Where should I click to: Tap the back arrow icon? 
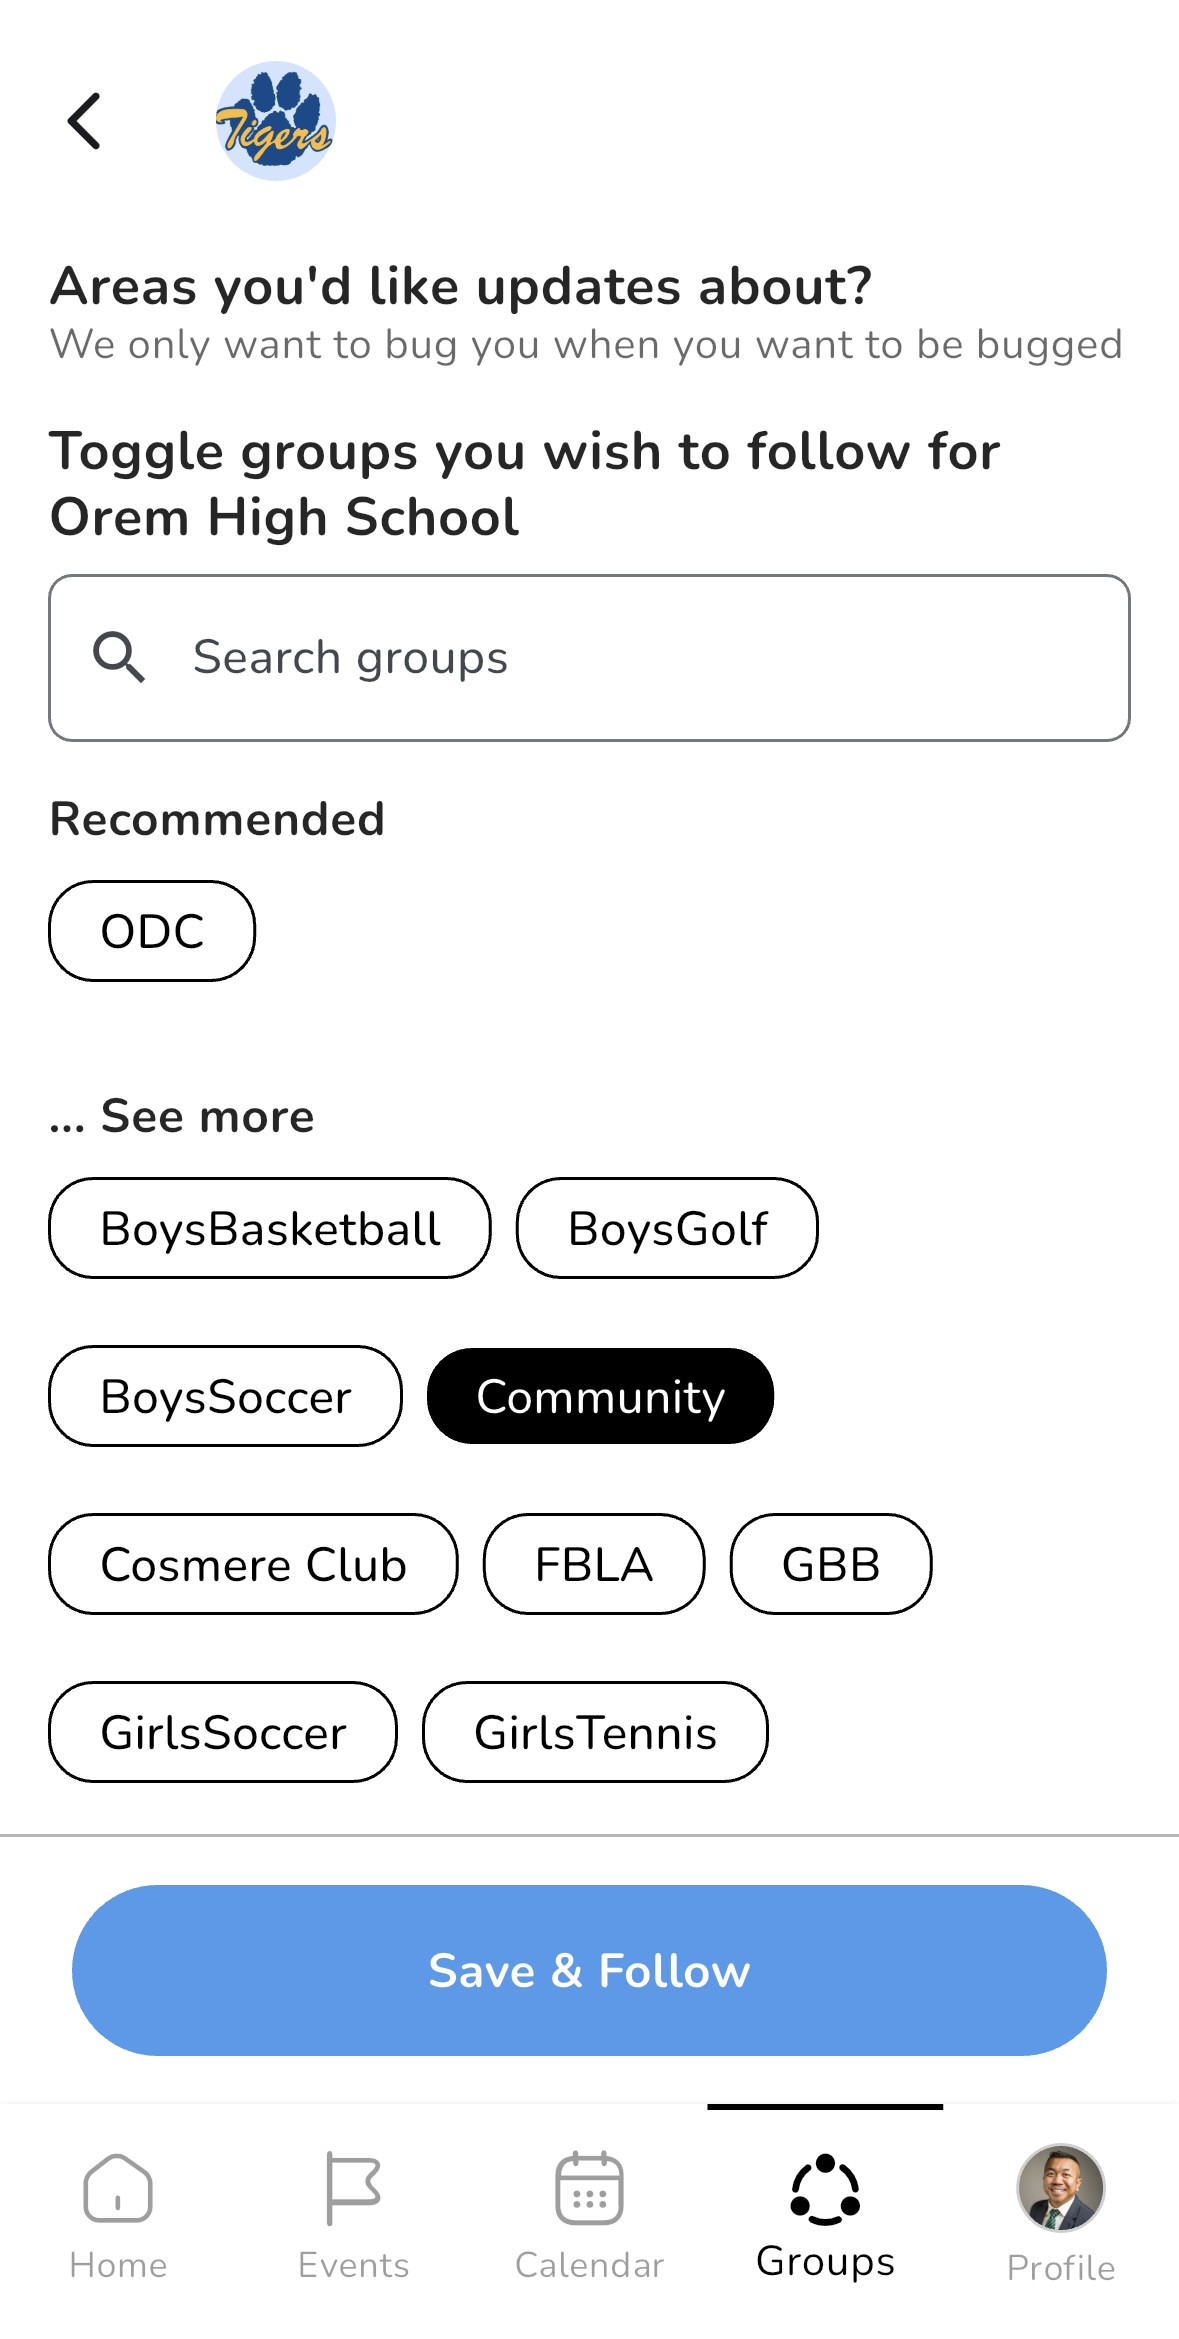[x=84, y=121]
